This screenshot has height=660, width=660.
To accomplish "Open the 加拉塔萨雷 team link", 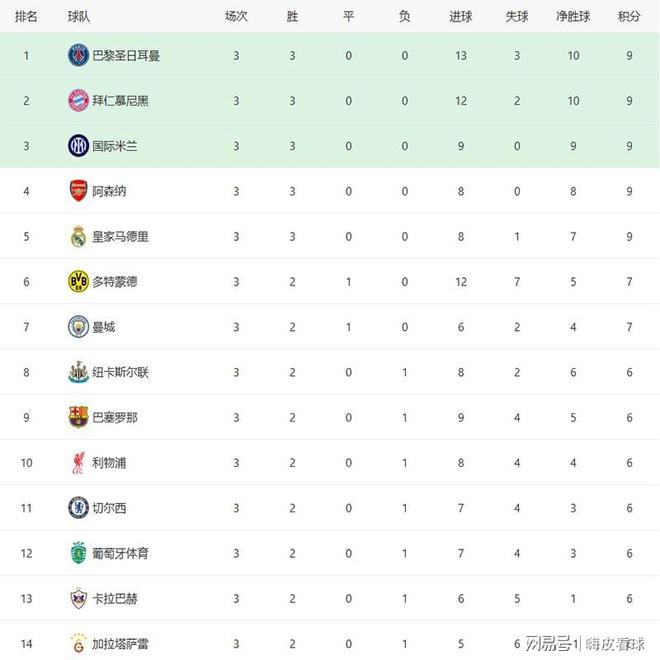I will tap(120, 643).
